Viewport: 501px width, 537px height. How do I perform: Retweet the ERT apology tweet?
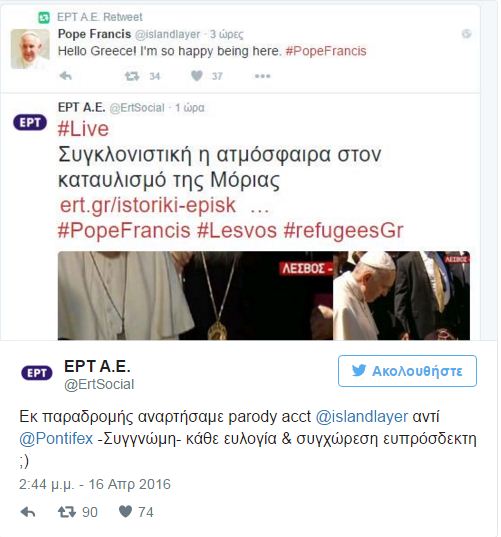(x=67, y=512)
